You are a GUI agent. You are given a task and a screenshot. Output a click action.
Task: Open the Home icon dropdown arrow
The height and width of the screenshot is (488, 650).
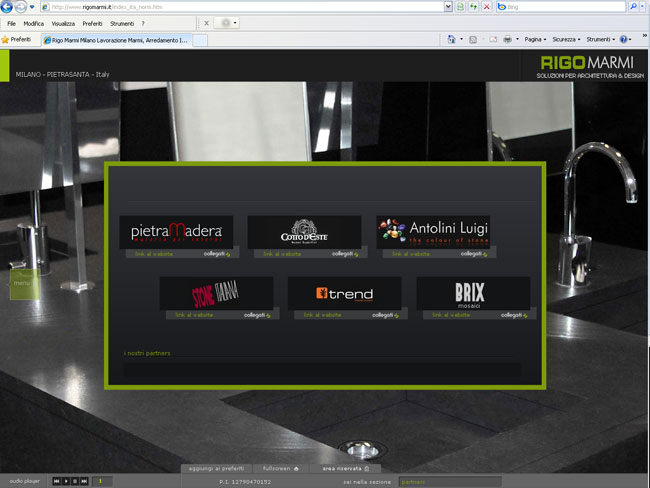461,39
